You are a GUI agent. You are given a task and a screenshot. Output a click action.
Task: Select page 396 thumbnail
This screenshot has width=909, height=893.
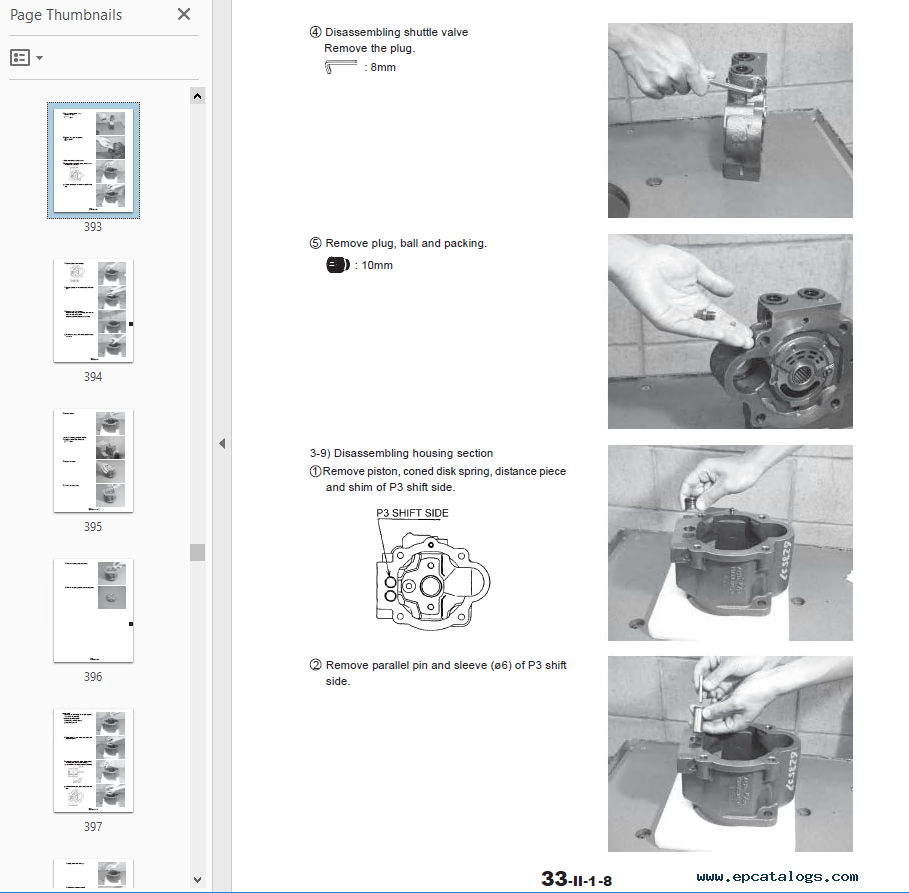click(93, 611)
